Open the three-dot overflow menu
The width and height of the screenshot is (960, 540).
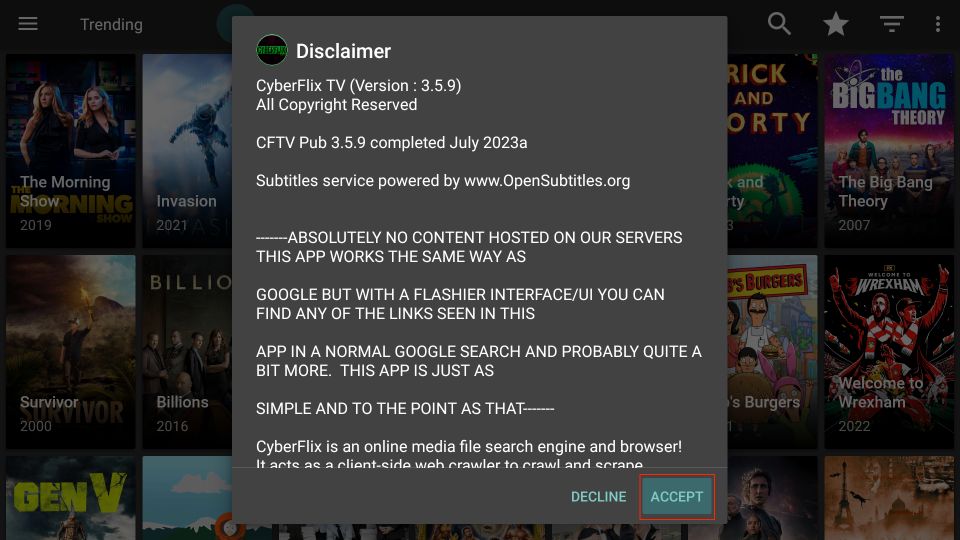click(x=937, y=24)
